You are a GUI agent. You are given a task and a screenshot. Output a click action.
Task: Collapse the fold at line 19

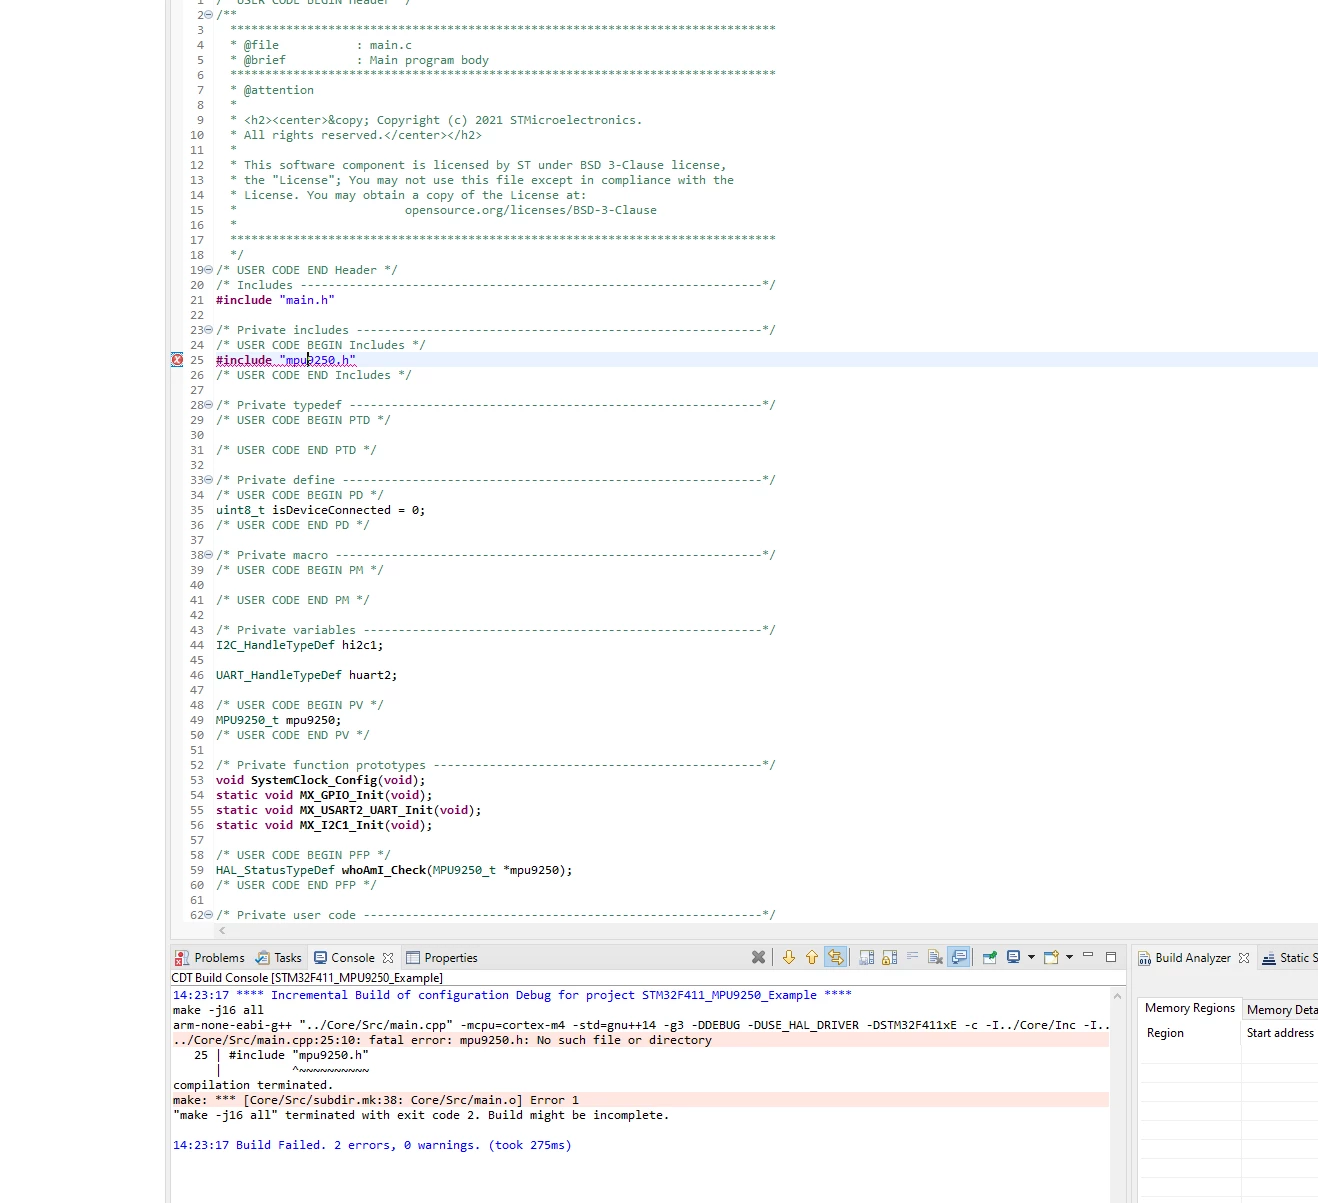[208, 270]
